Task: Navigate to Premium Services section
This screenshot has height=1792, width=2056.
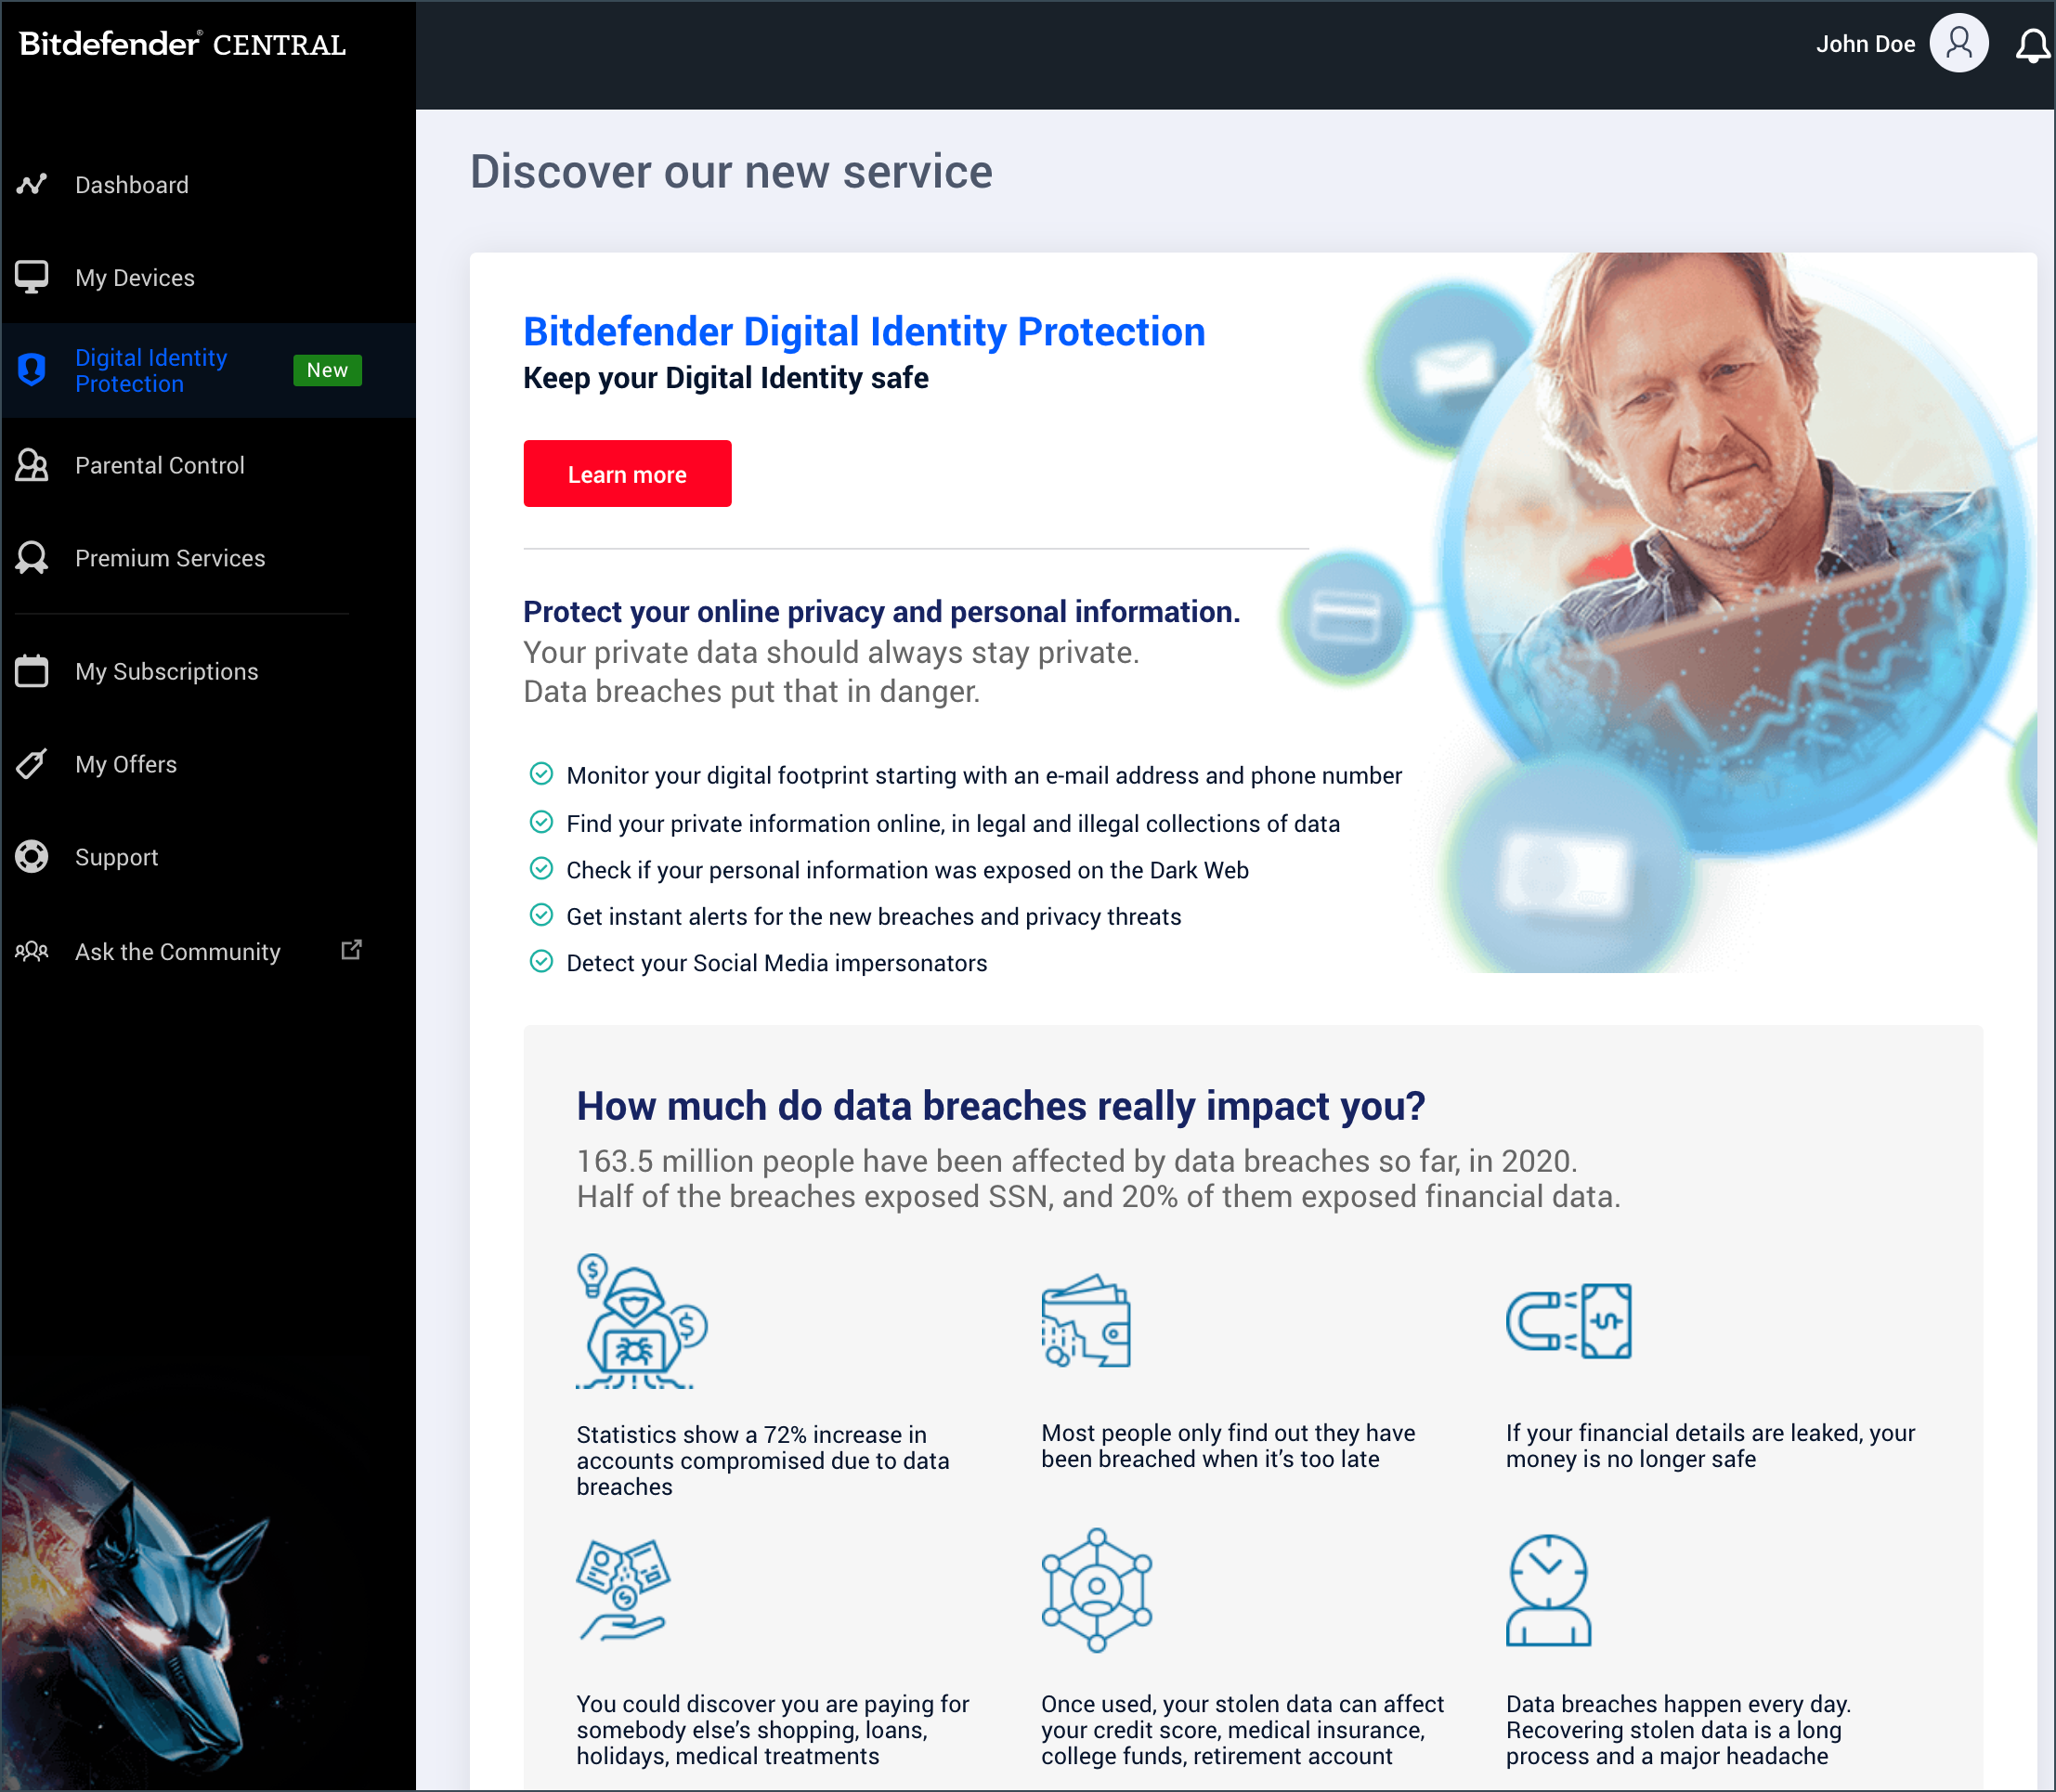Action: [x=170, y=558]
